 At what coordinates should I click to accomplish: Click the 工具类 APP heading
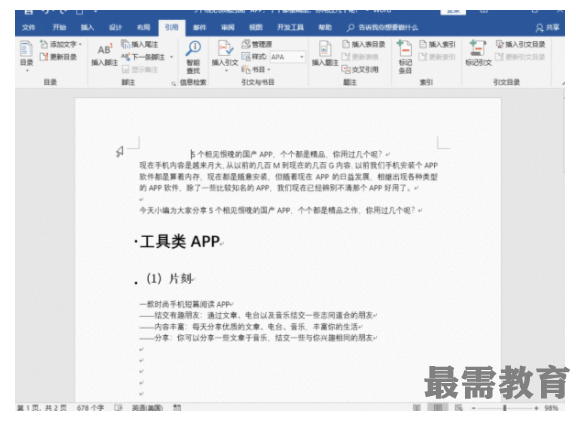click(180, 242)
